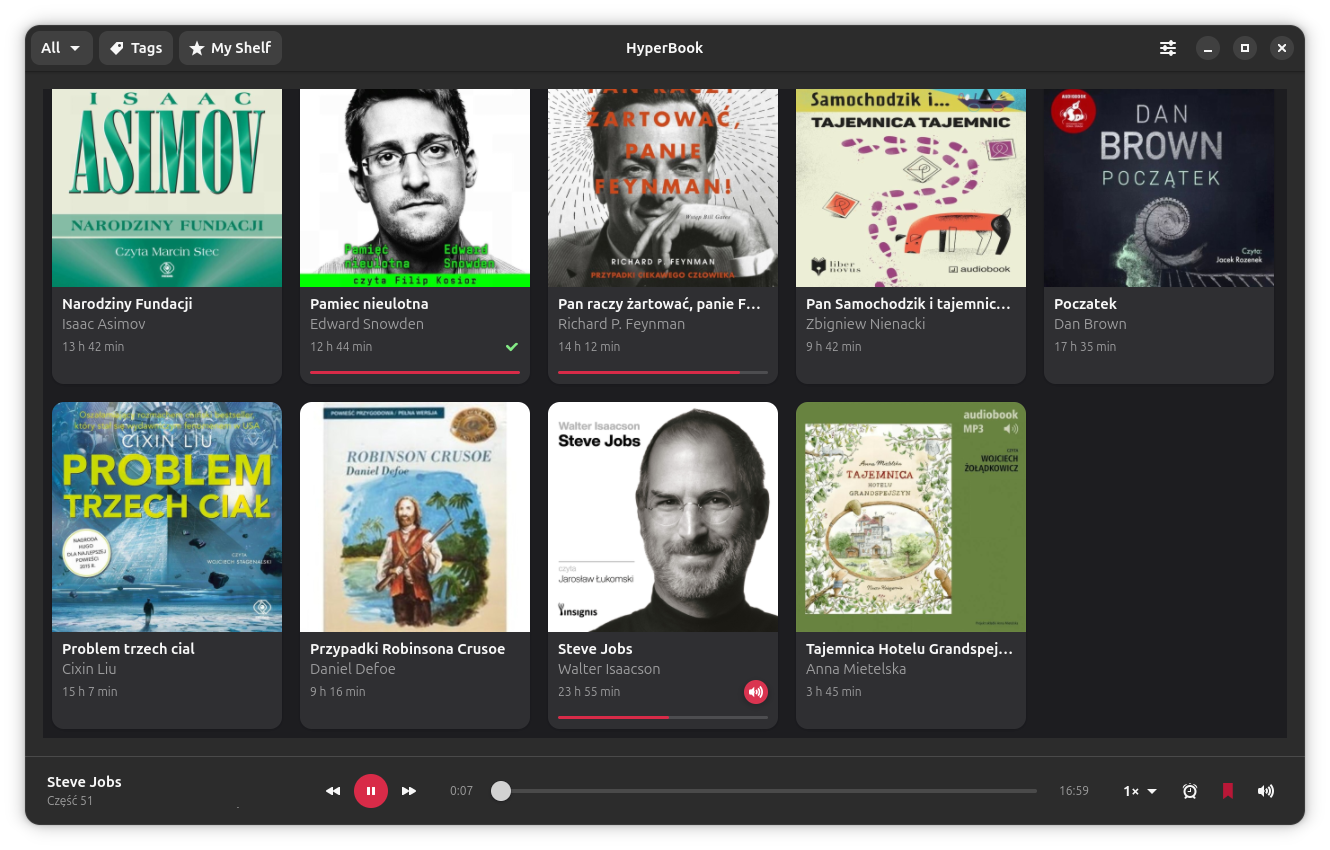Viewport: 1330px width, 850px height.
Task: Open the Robinson Crusoe cover
Action: pos(415,517)
